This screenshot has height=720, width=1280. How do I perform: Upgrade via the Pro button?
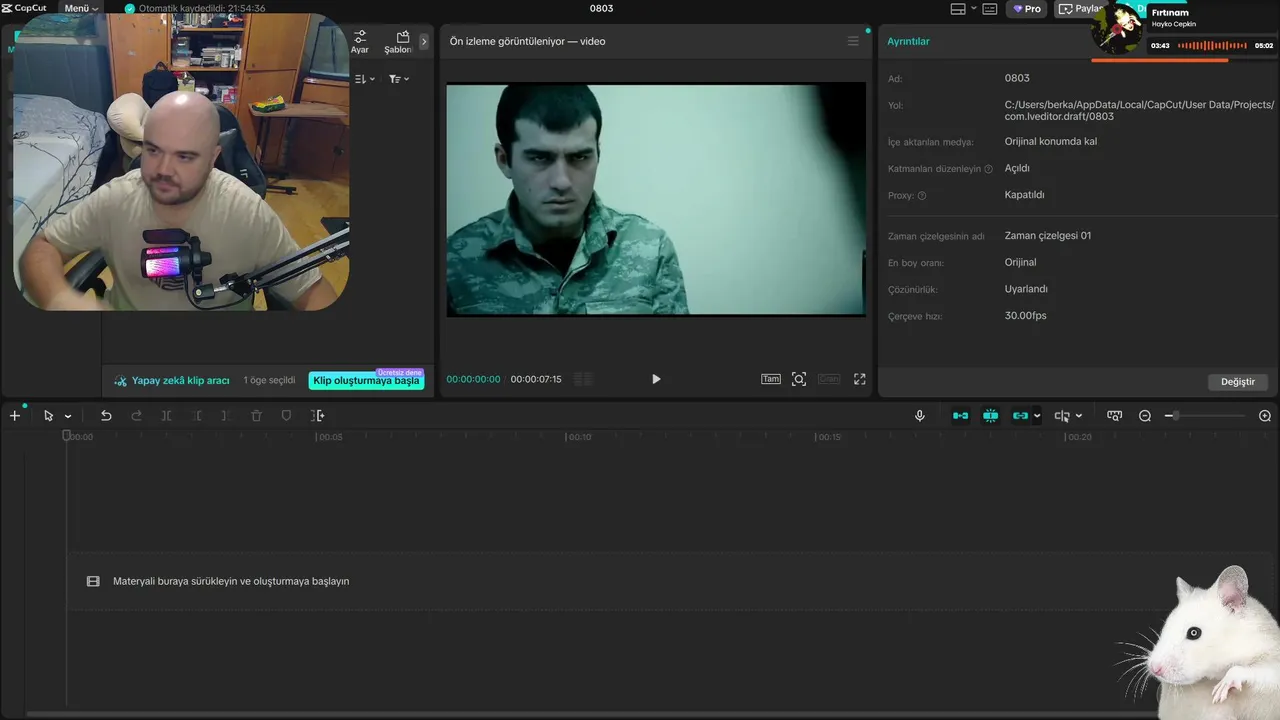click(1027, 9)
